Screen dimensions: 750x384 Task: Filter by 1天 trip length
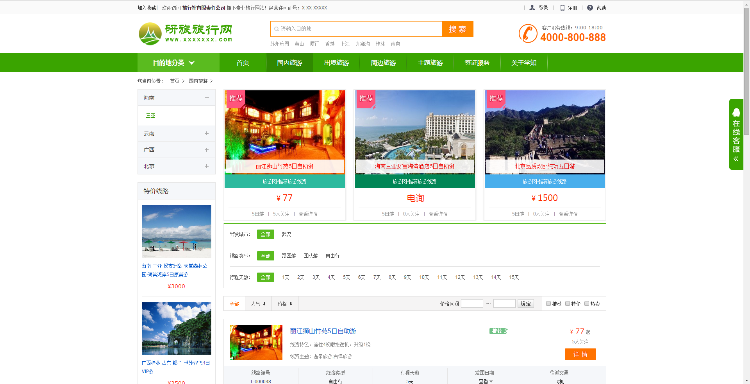pyautogui.click(x=286, y=277)
